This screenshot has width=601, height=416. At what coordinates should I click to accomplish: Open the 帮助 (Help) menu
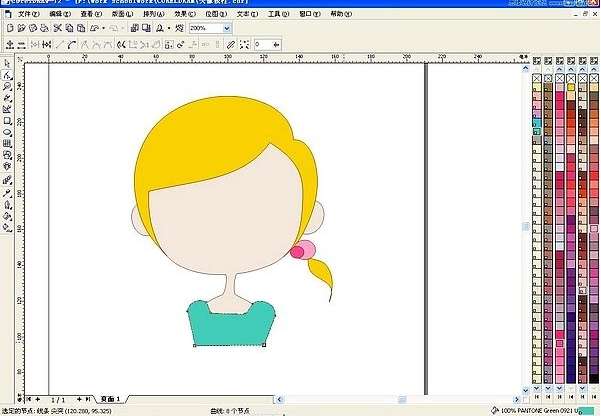(341, 15)
